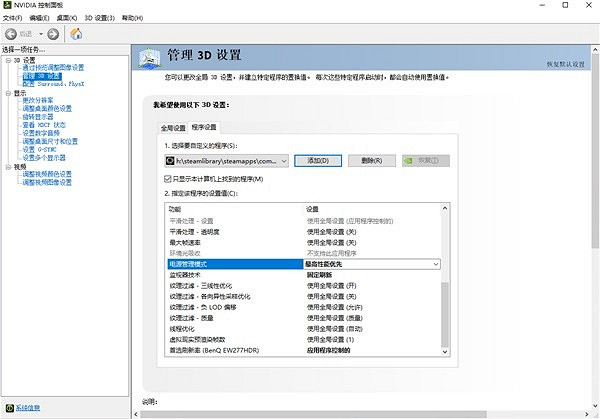Select the 纹理过滤 - 三线性优化 row
Image resolution: width=600 pixels, height=419 pixels.
[x=304, y=286]
